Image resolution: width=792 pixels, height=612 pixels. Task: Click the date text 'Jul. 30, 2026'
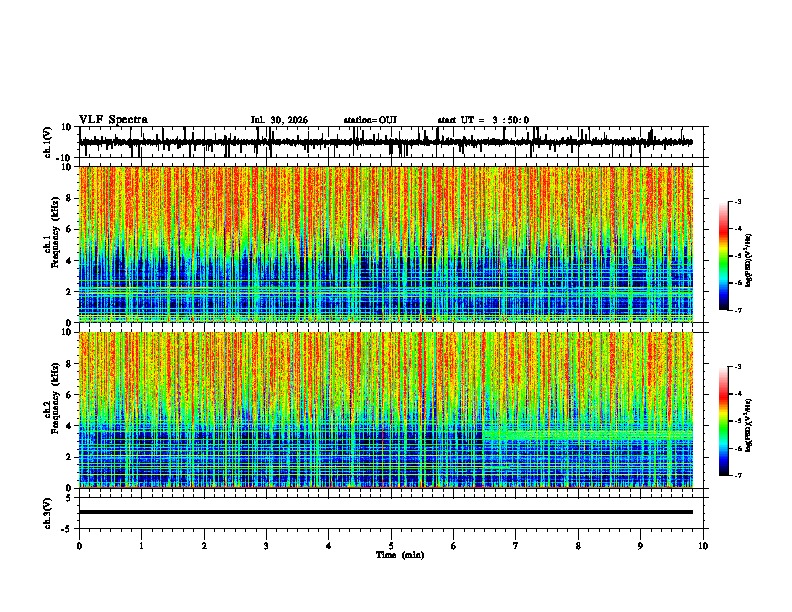(279, 120)
